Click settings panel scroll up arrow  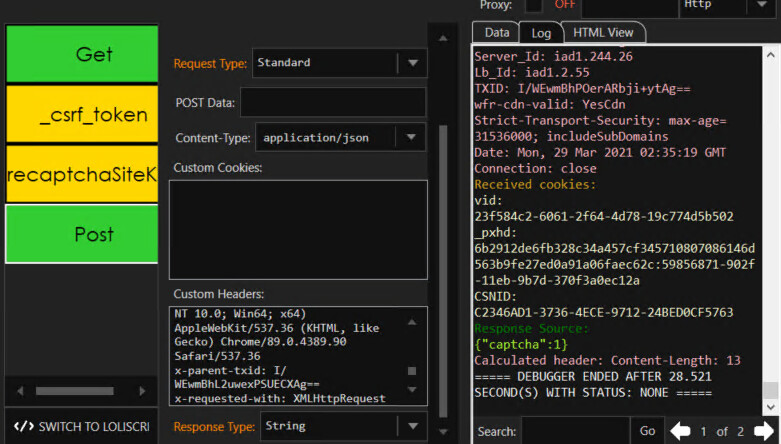pos(443,38)
